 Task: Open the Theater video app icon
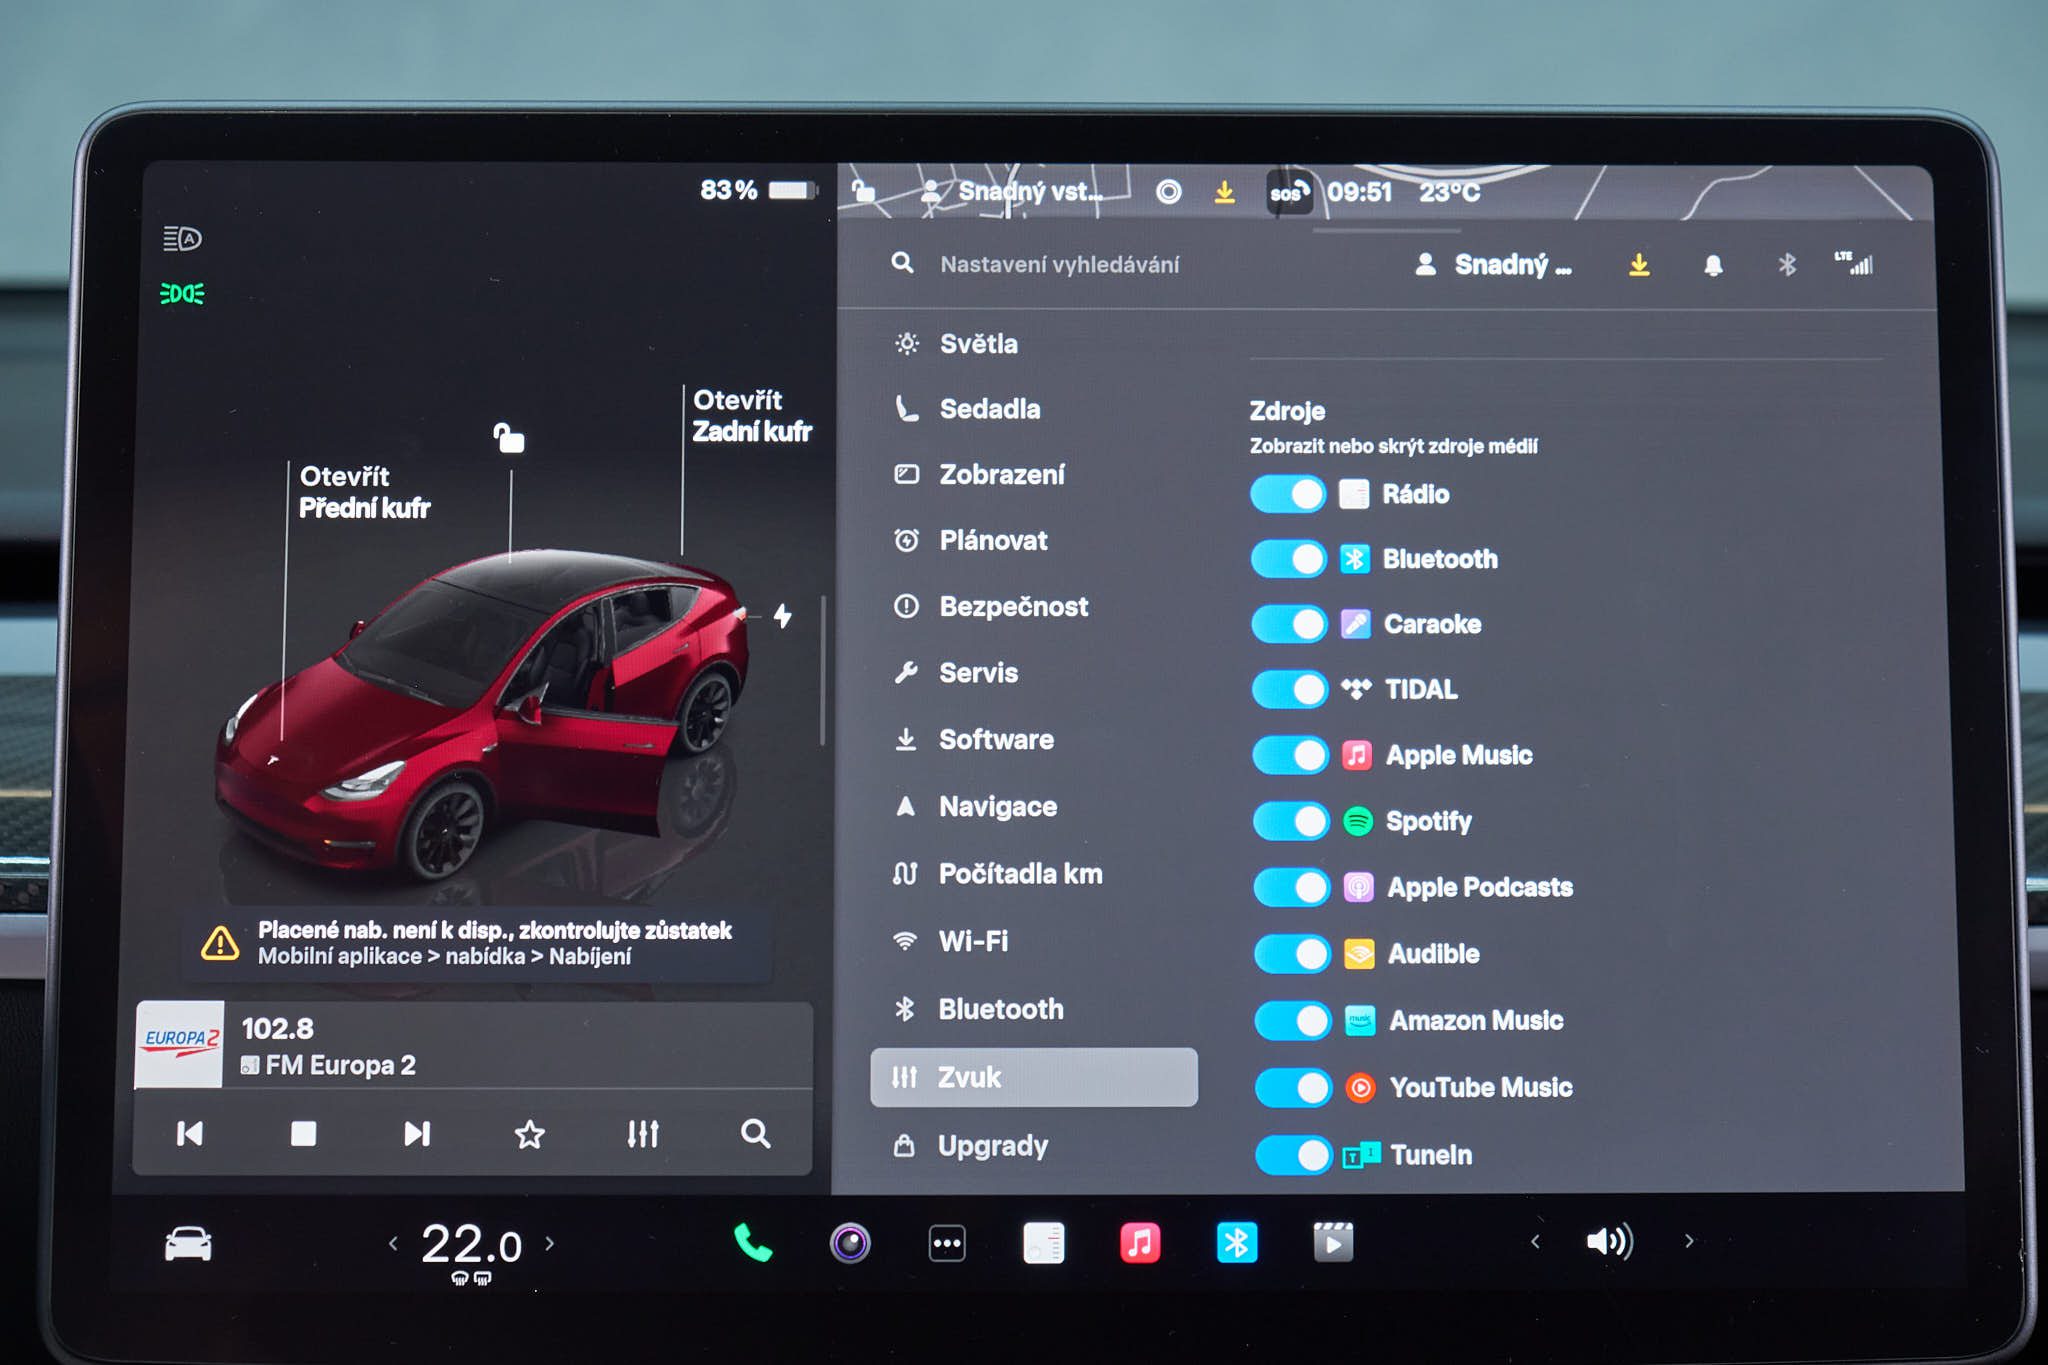(x=1333, y=1243)
